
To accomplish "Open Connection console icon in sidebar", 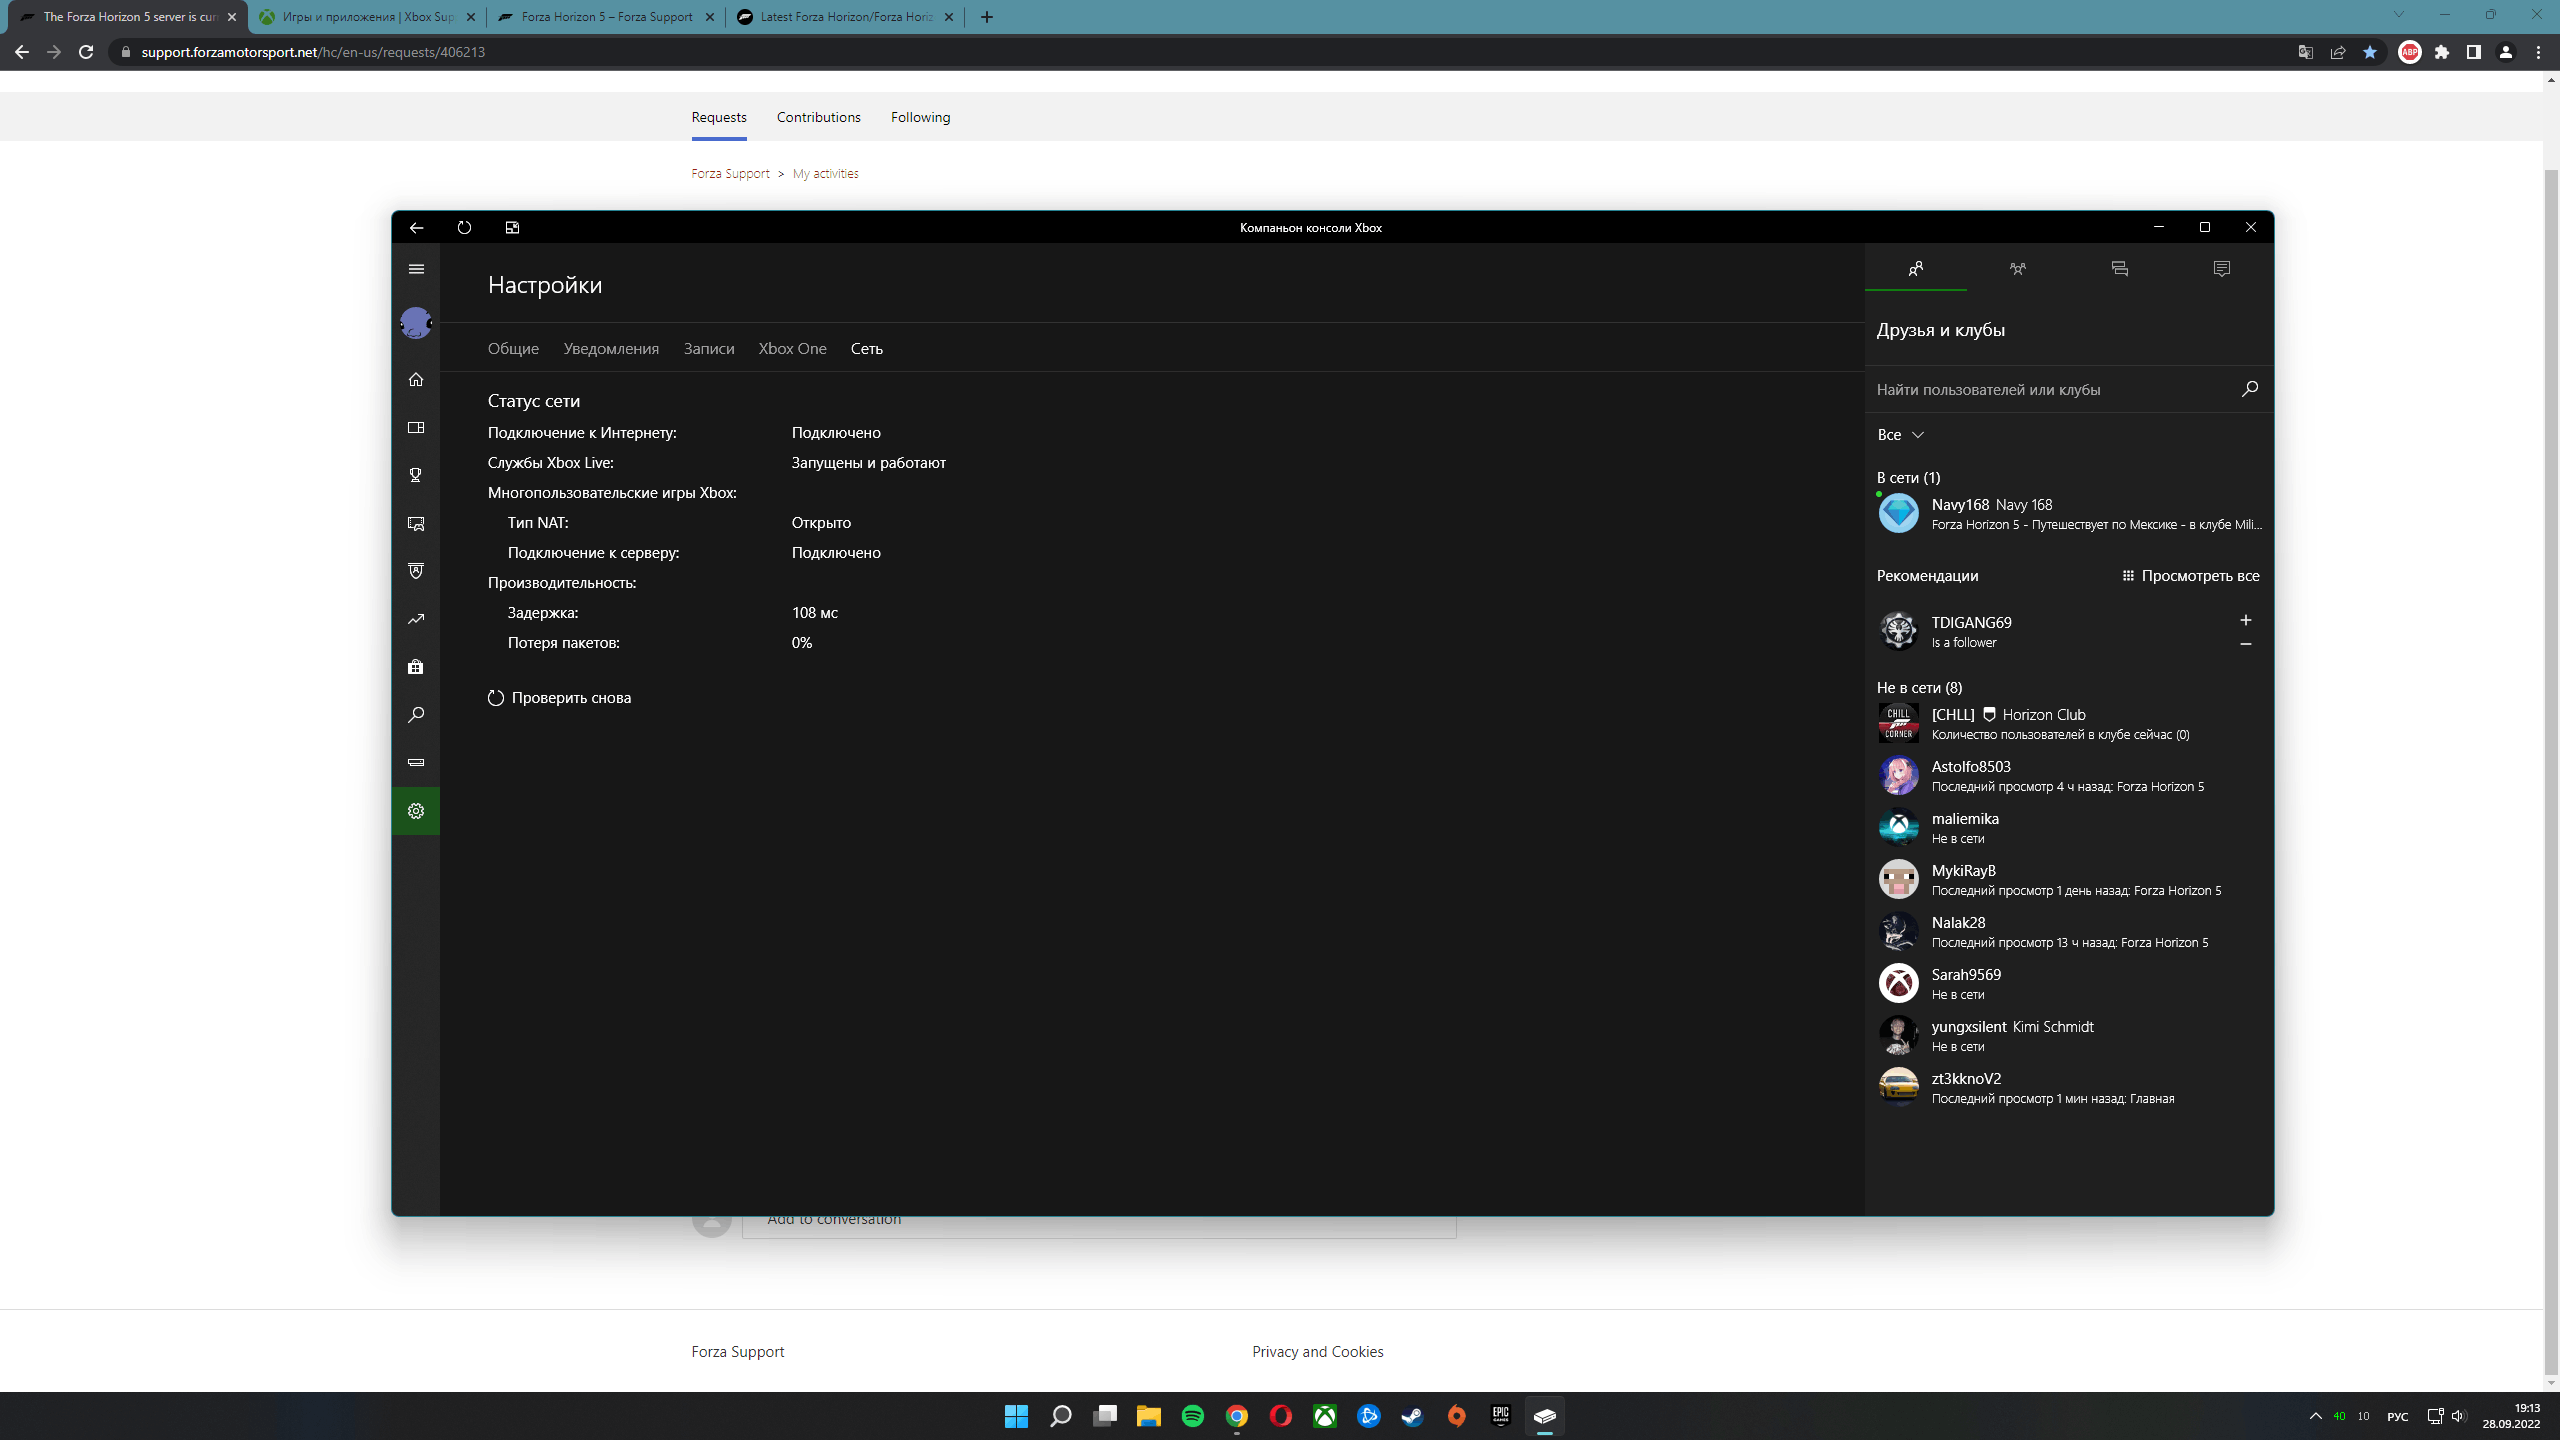I will (416, 763).
